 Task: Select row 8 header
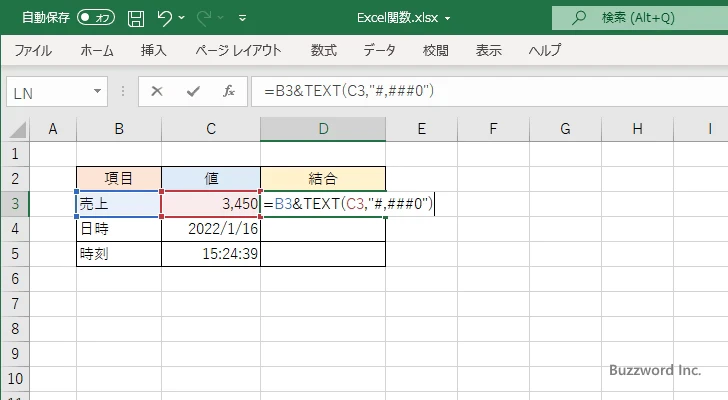pos(15,329)
